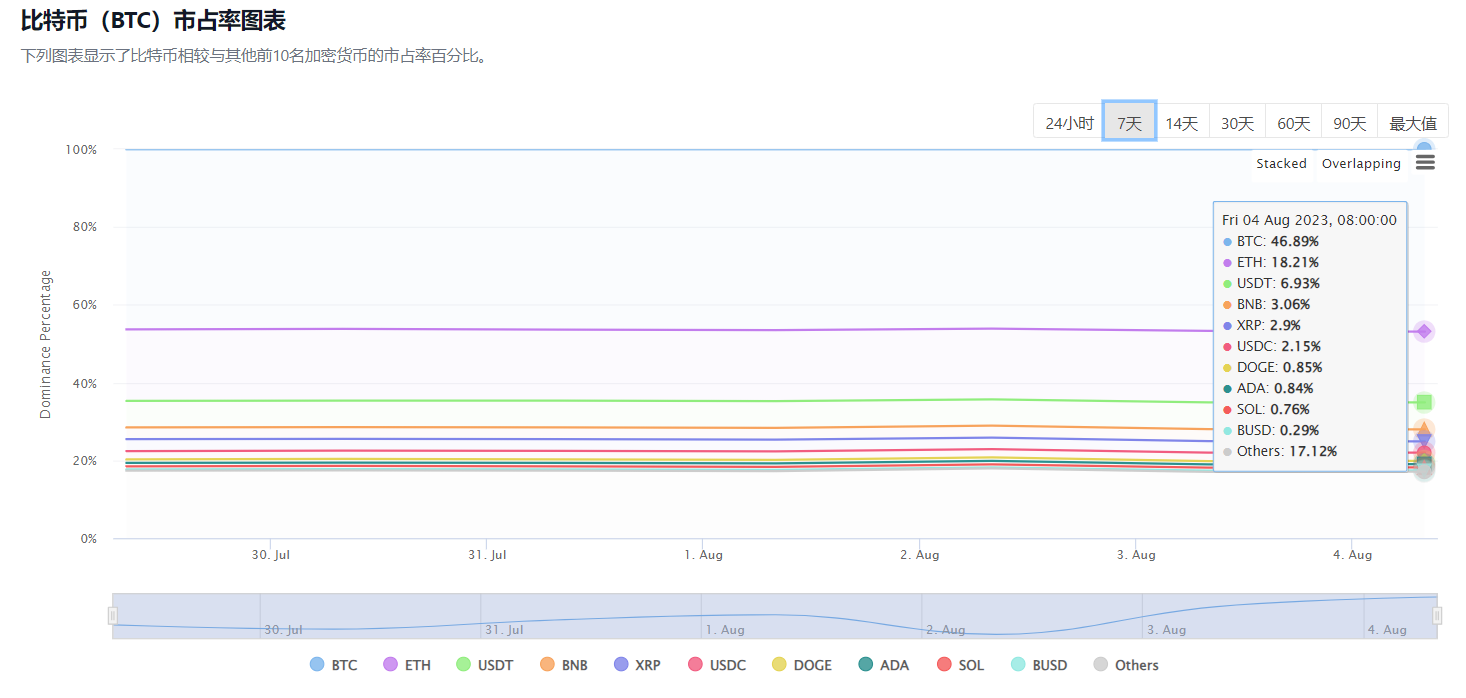Click the left navigator range handle
The image size is (1466, 698).
(113, 616)
